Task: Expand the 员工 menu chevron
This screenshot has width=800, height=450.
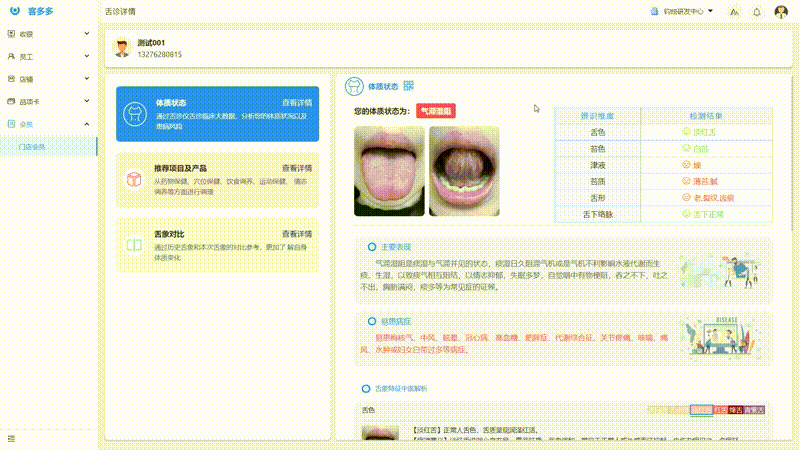Action: click(87, 56)
